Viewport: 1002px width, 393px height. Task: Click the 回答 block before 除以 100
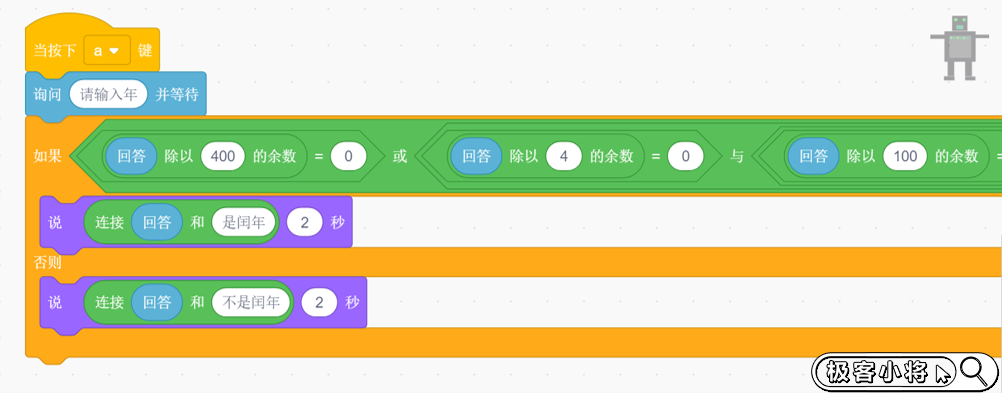[x=813, y=156]
